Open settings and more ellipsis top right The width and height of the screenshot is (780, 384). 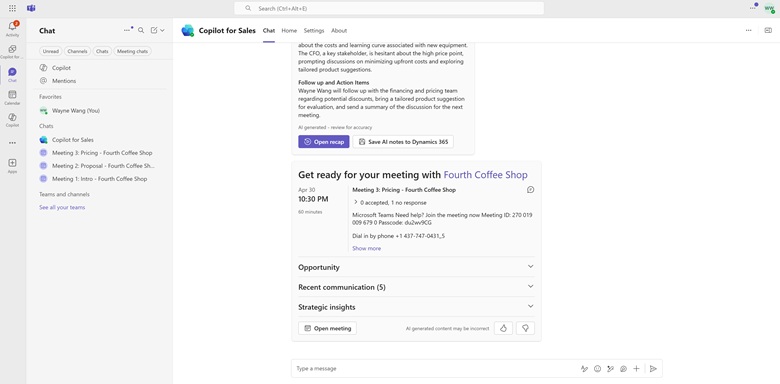point(753,8)
